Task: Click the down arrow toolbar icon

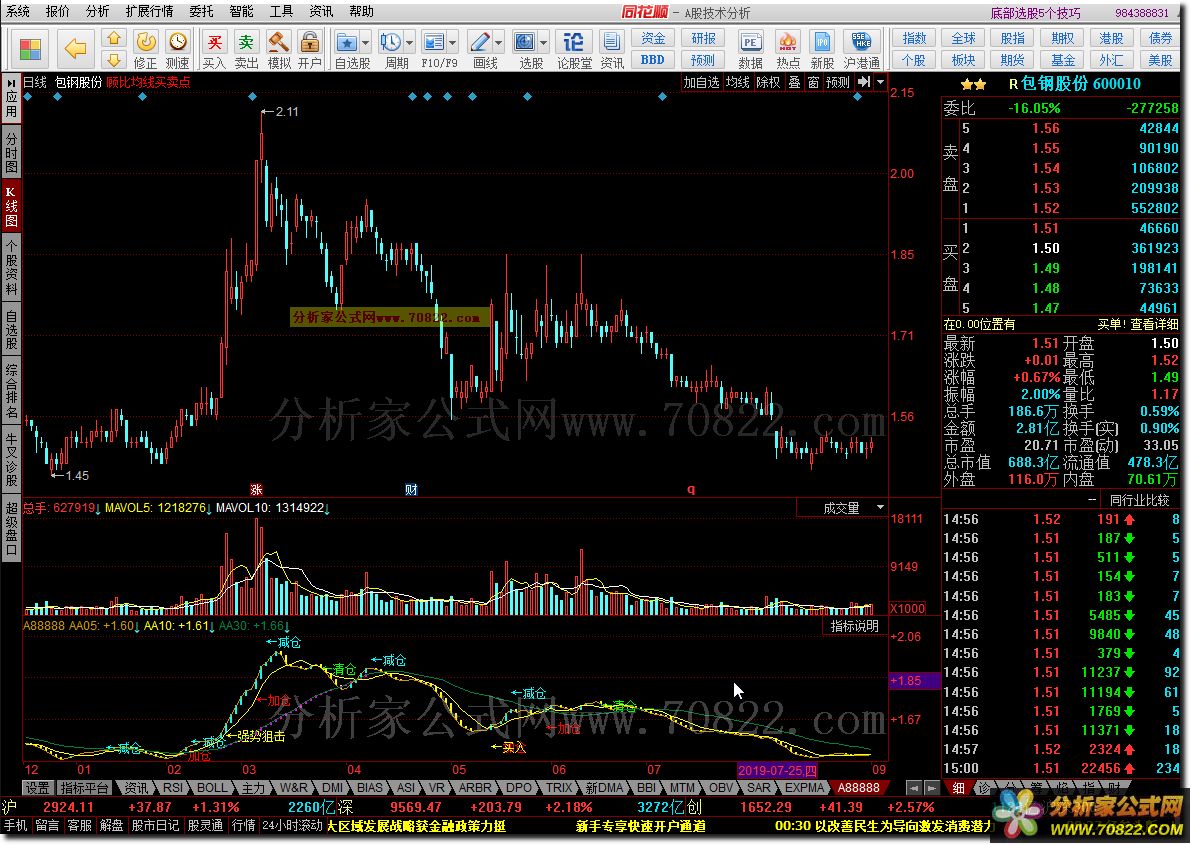Action: pyautogui.click(x=113, y=59)
